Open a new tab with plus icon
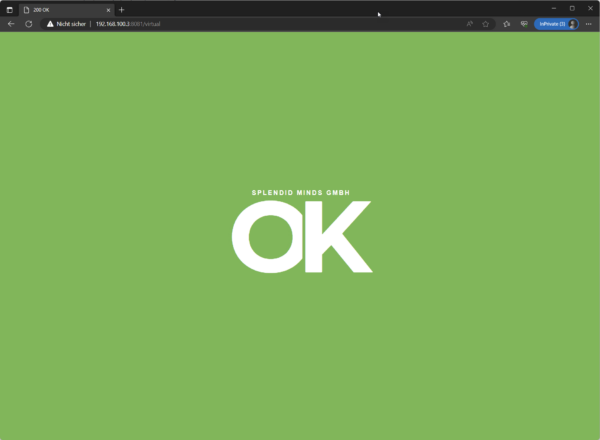 [122, 10]
